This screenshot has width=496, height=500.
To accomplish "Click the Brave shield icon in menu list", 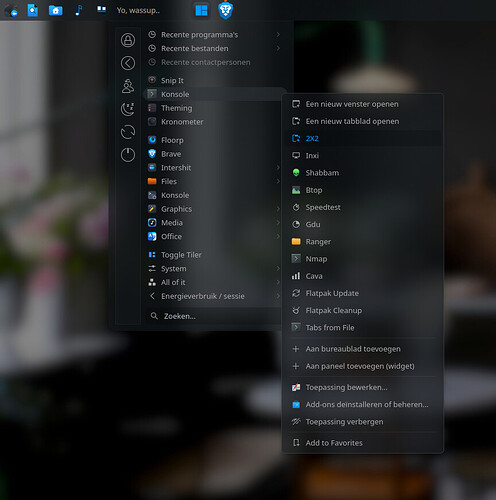I will click(152, 154).
